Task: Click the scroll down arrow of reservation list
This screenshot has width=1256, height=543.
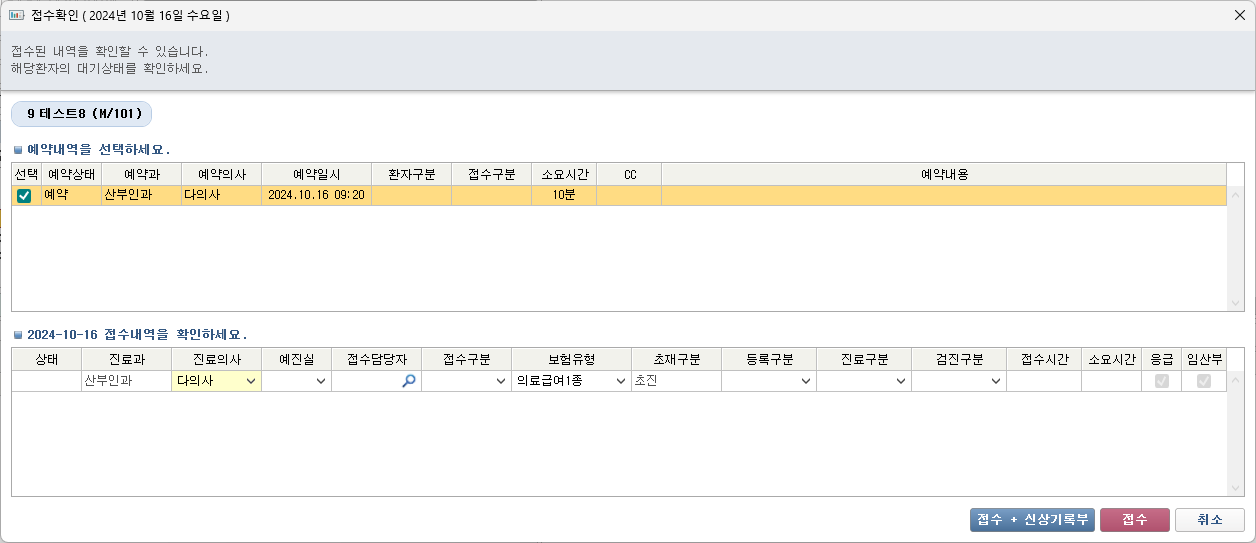Action: [1236, 302]
